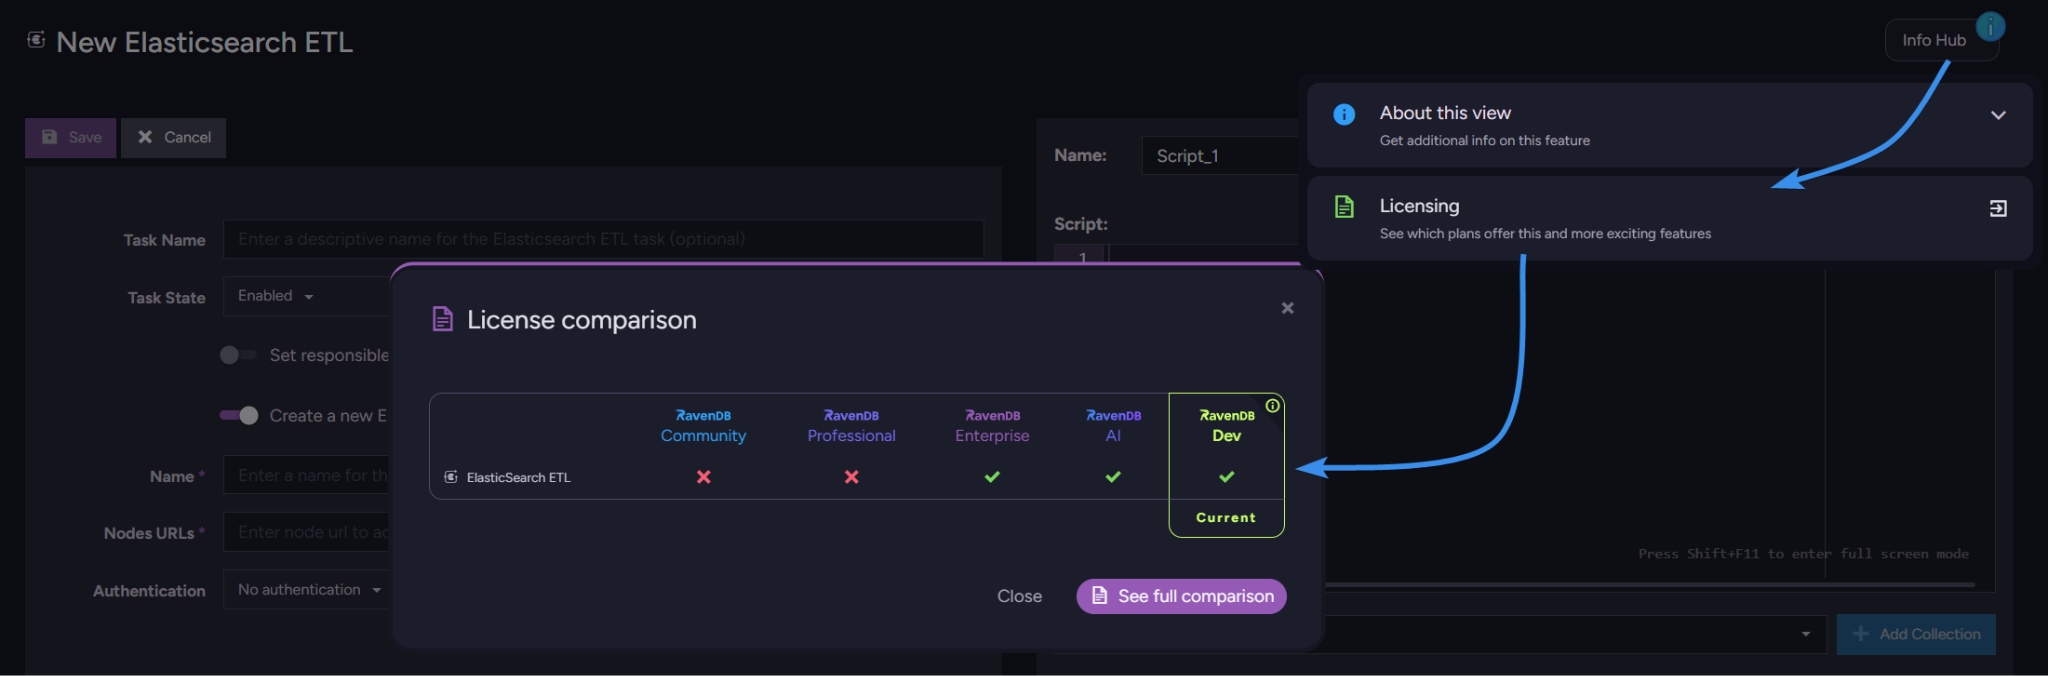Viewport: 2048px width, 676px height.
Task: Click line 1 in the script editor gutter
Action: tap(1081, 256)
